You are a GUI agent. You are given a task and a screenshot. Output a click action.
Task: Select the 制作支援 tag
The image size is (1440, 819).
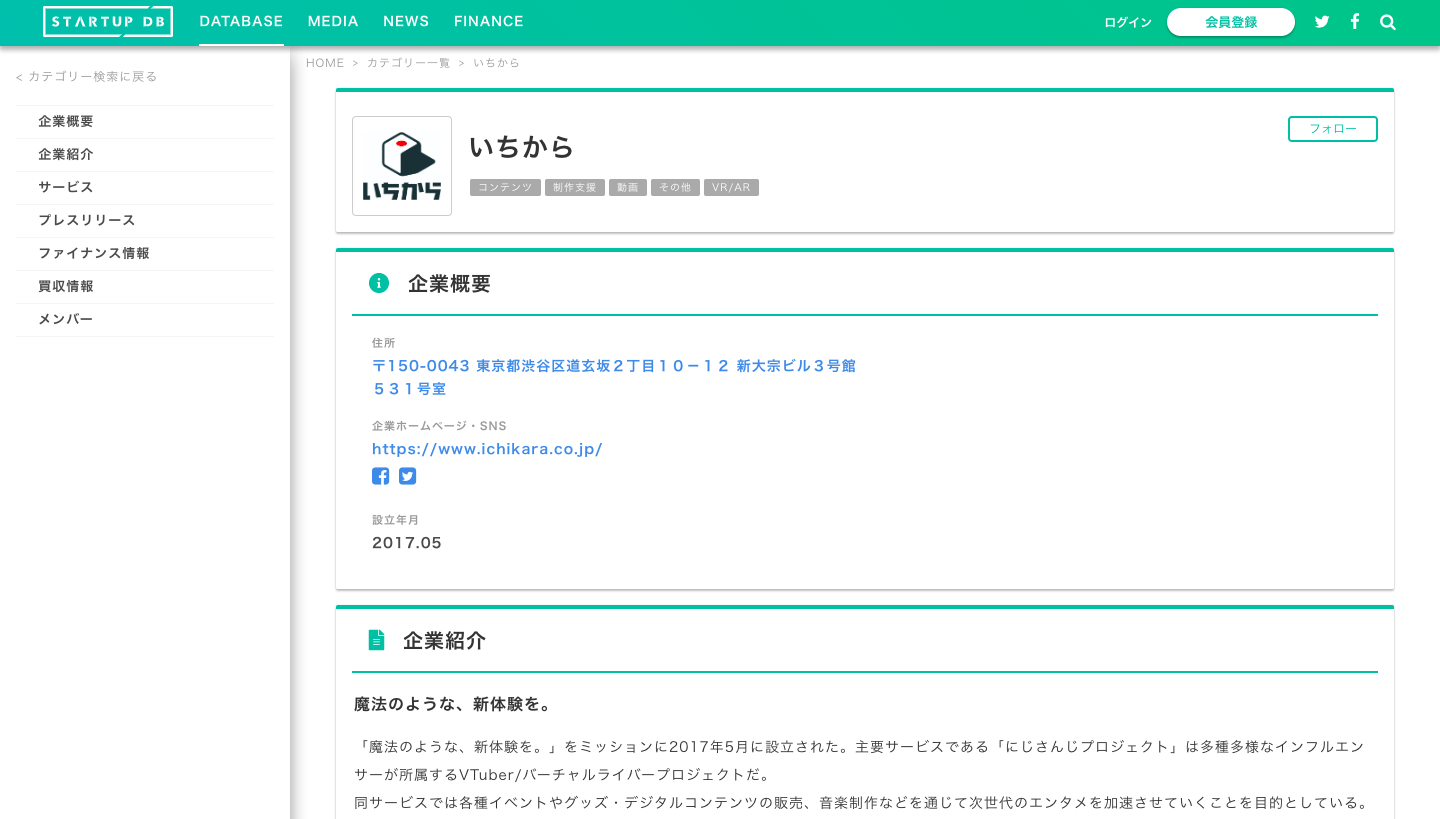pos(575,187)
